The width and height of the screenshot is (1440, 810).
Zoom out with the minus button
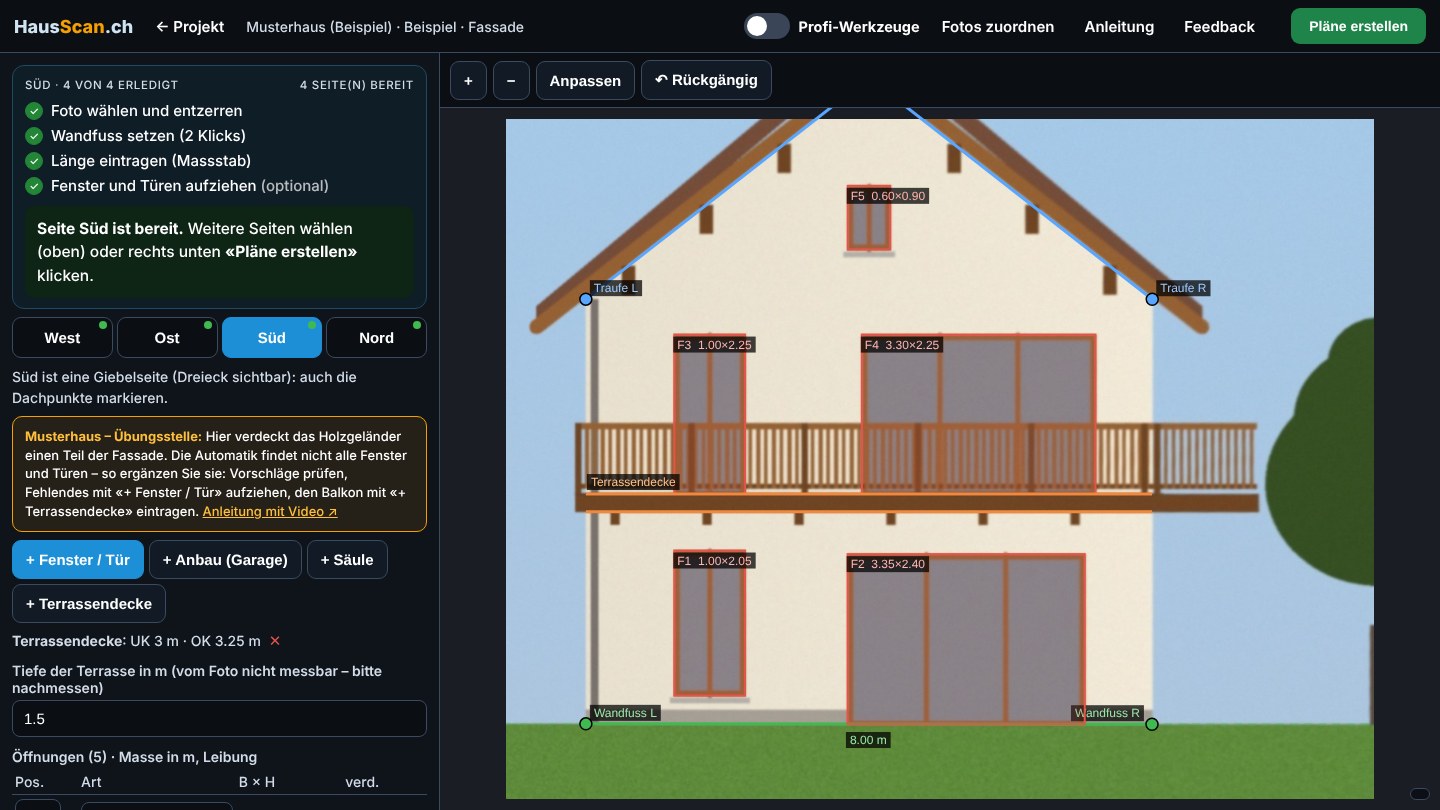511,80
